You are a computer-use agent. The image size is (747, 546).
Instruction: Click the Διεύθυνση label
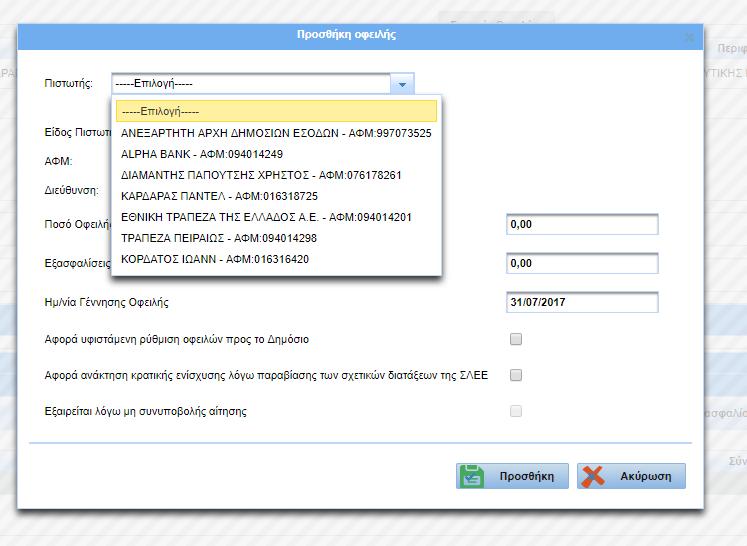(x=71, y=190)
